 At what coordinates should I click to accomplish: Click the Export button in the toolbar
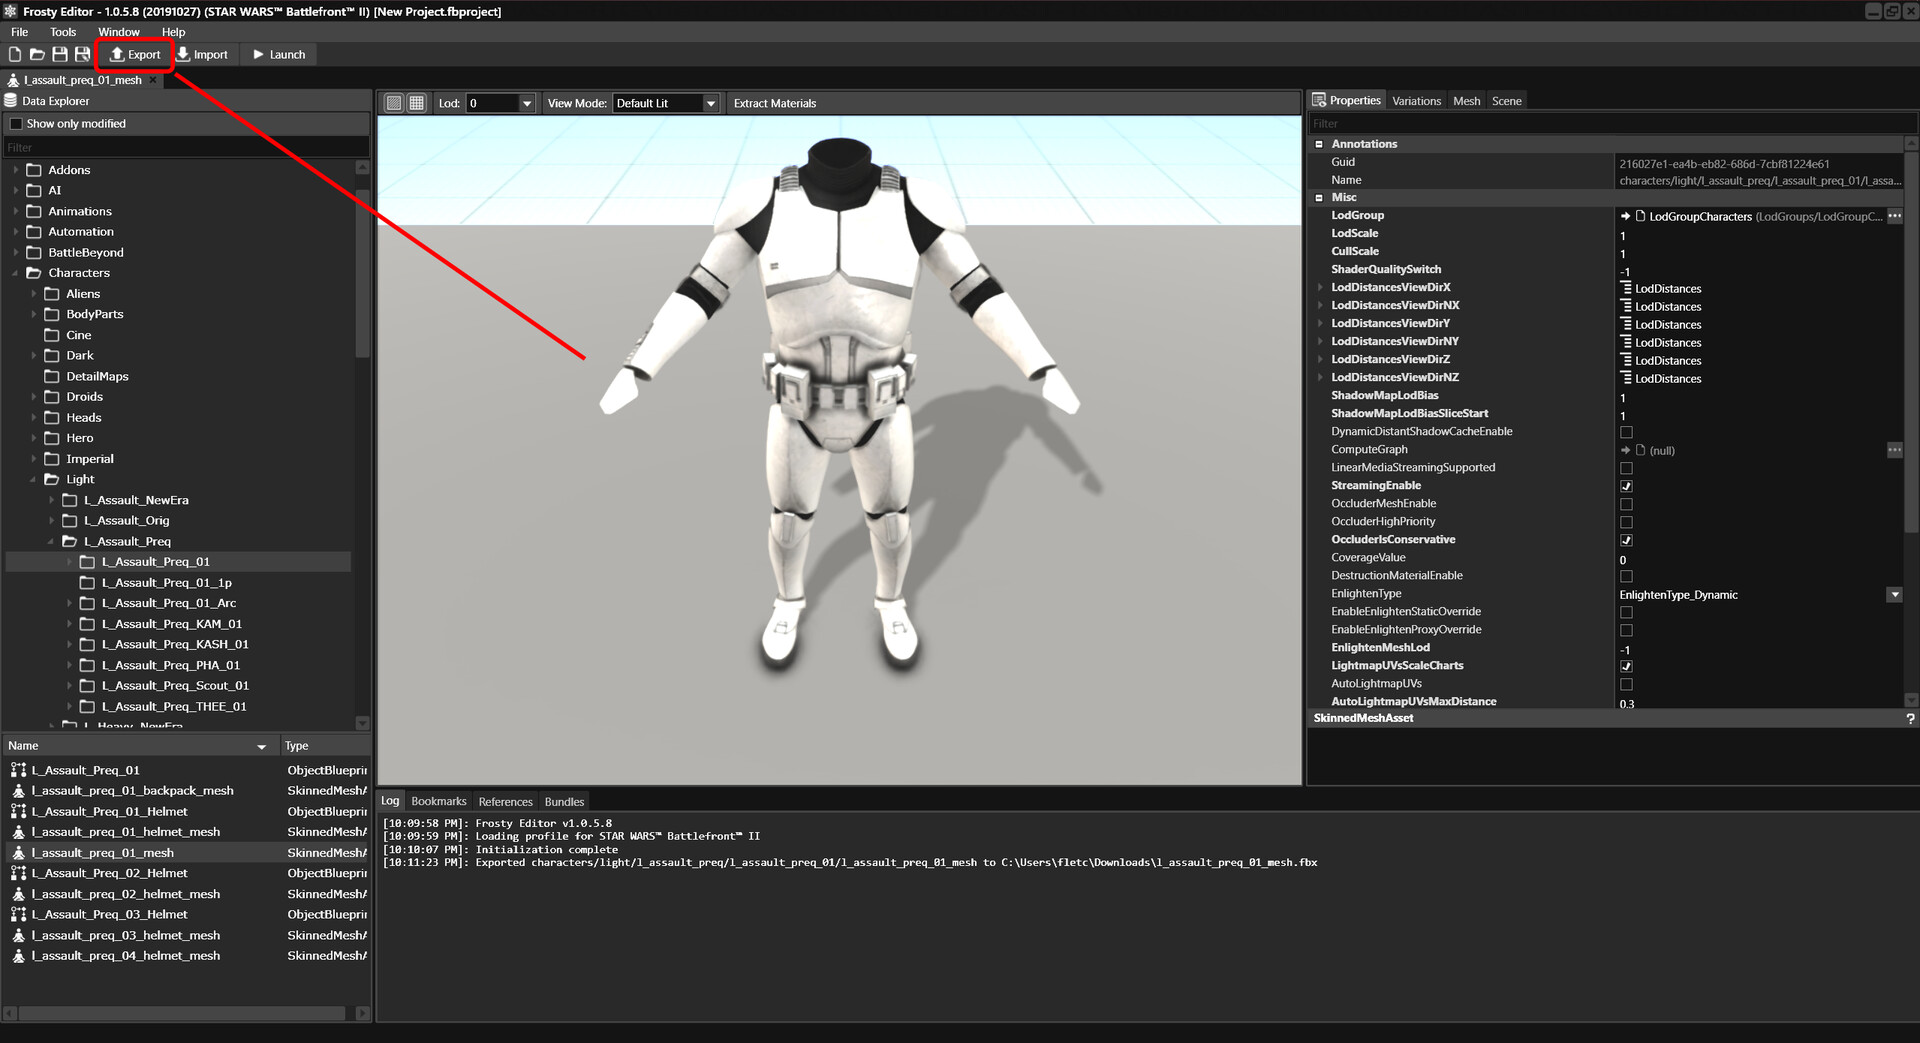[x=135, y=54]
